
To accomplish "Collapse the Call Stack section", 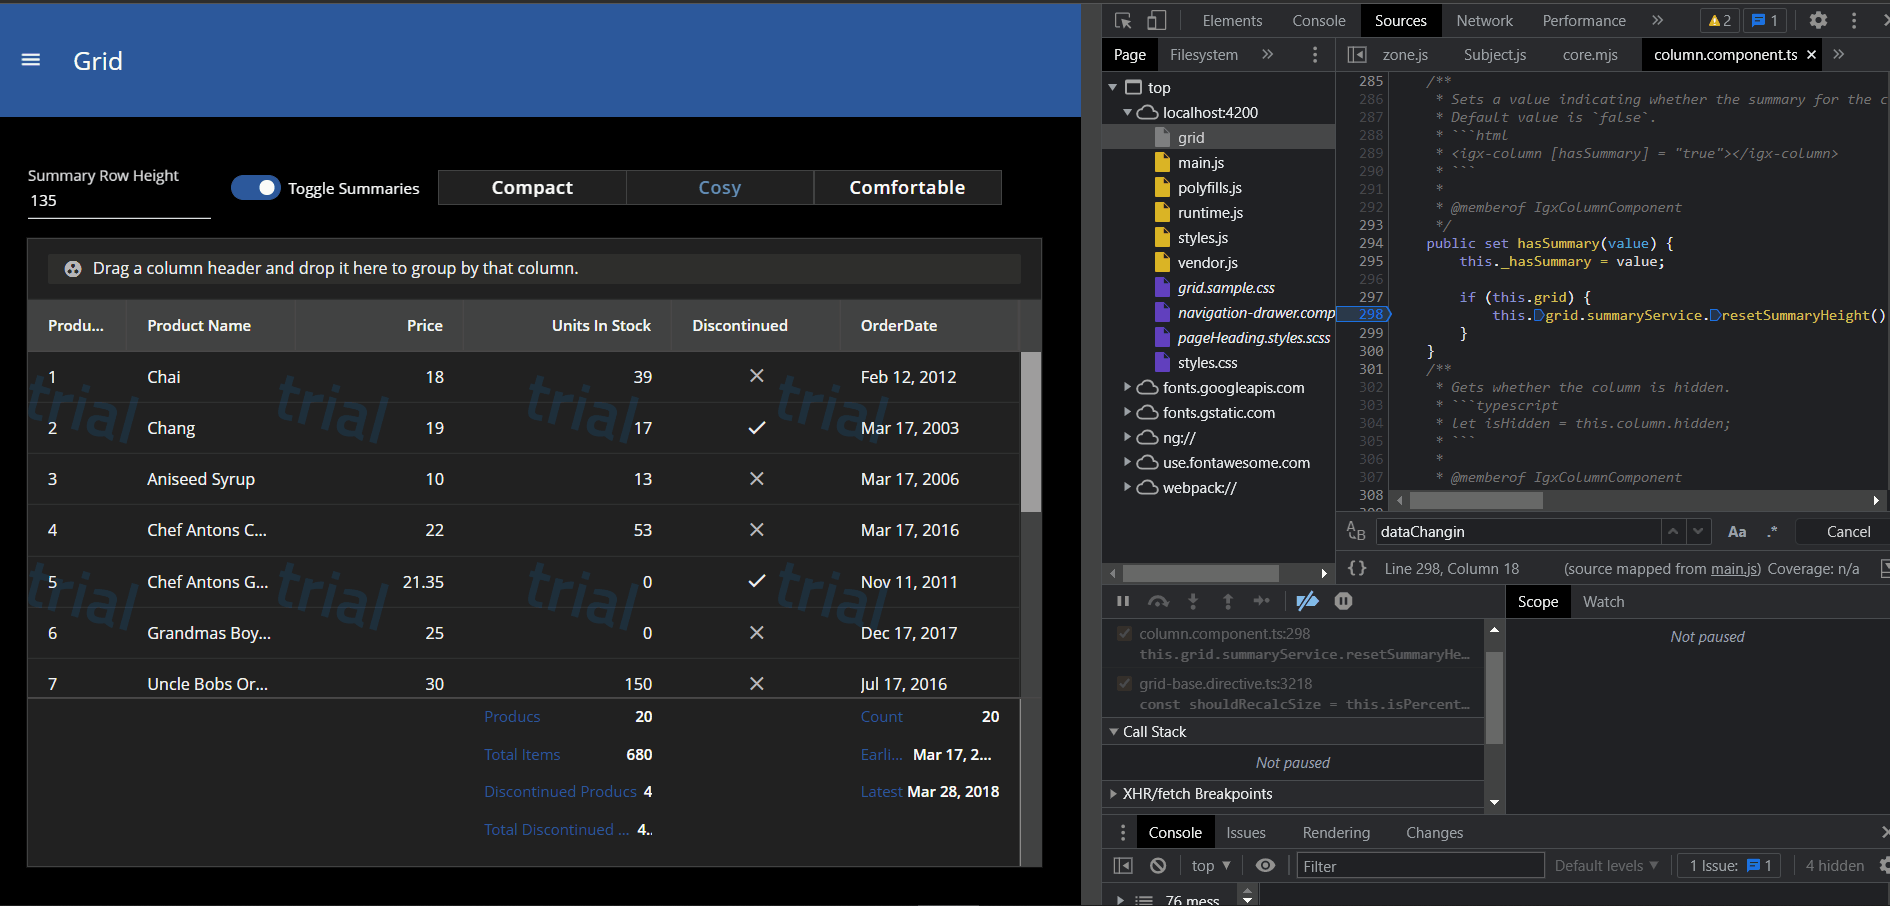I will (1114, 731).
